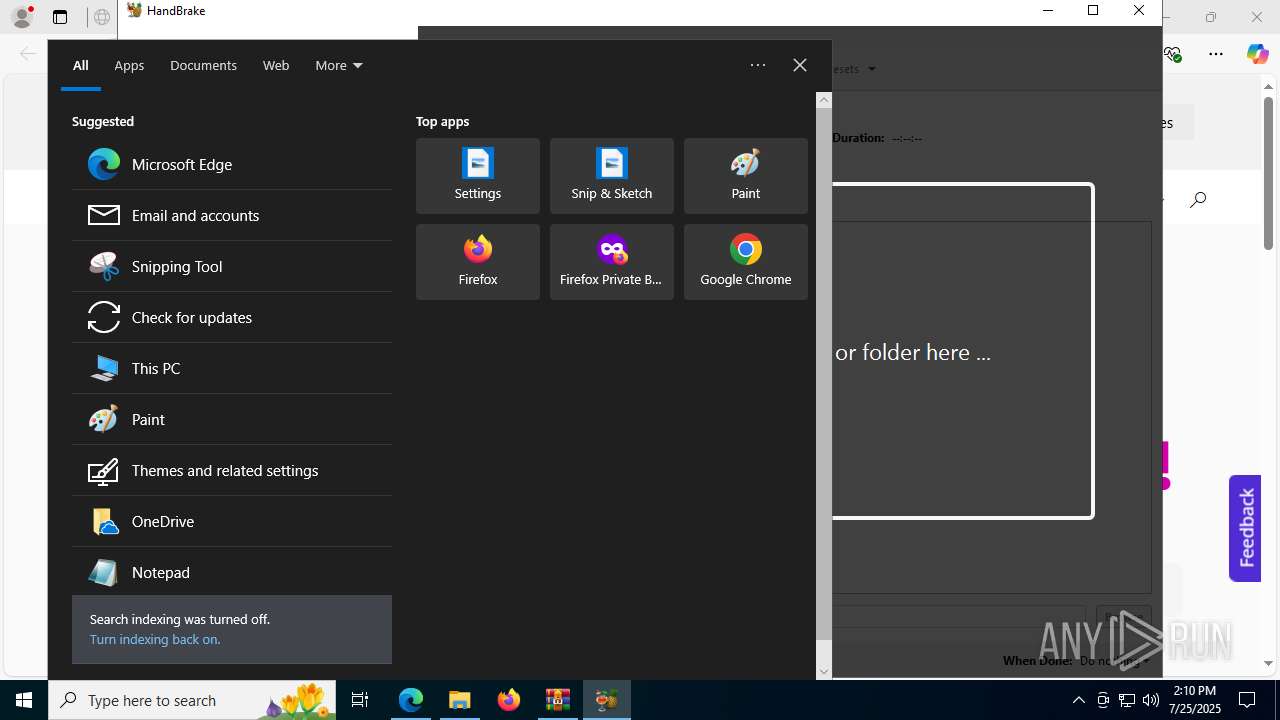Open the notification center
The height and width of the screenshot is (720, 1280).
[x=1247, y=700]
